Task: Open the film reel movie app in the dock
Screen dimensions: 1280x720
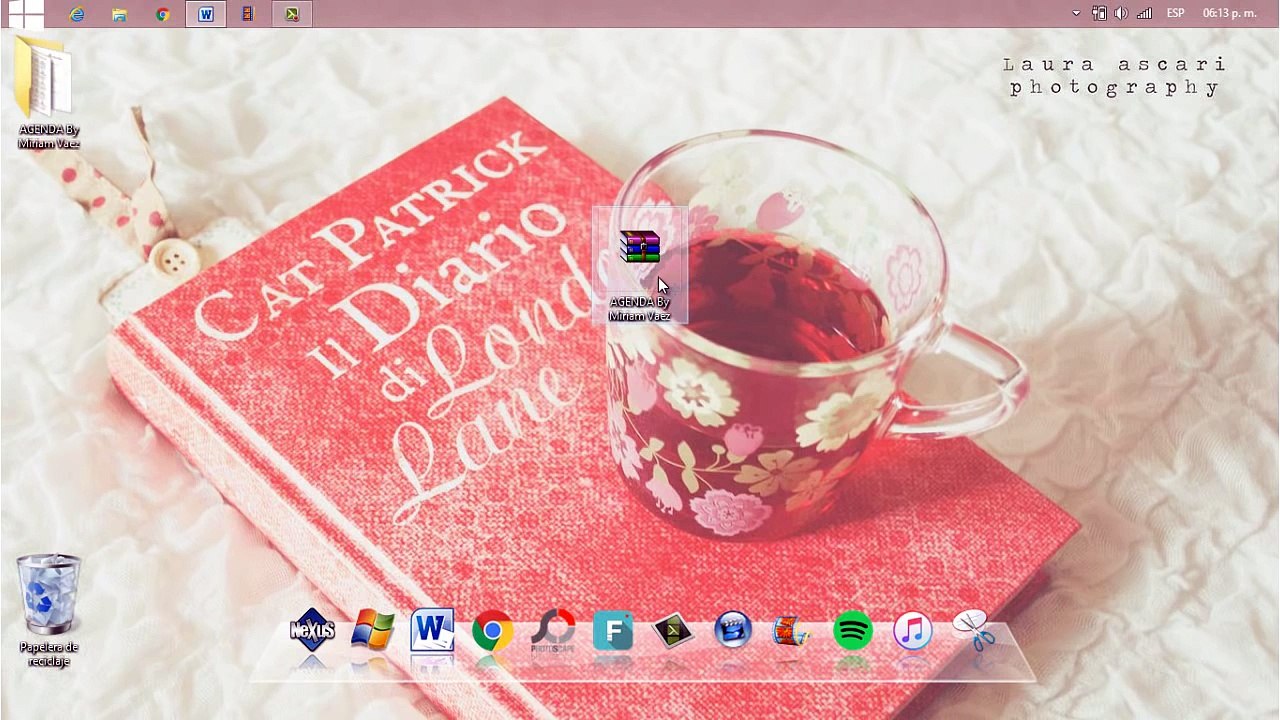Action: point(792,631)
